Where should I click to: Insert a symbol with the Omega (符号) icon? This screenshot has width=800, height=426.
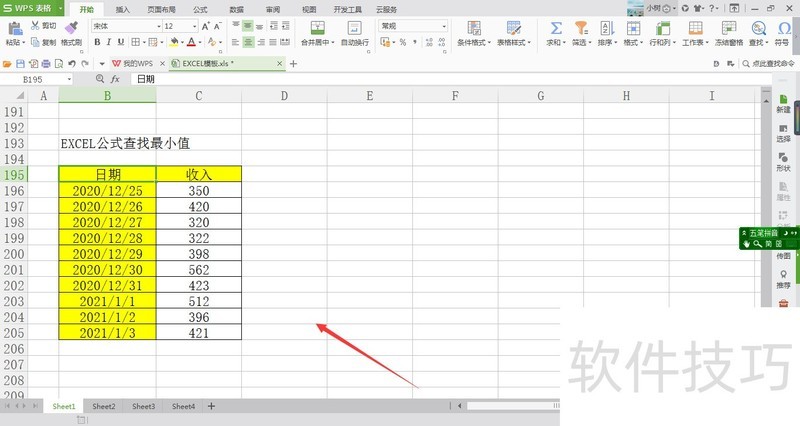784,28
